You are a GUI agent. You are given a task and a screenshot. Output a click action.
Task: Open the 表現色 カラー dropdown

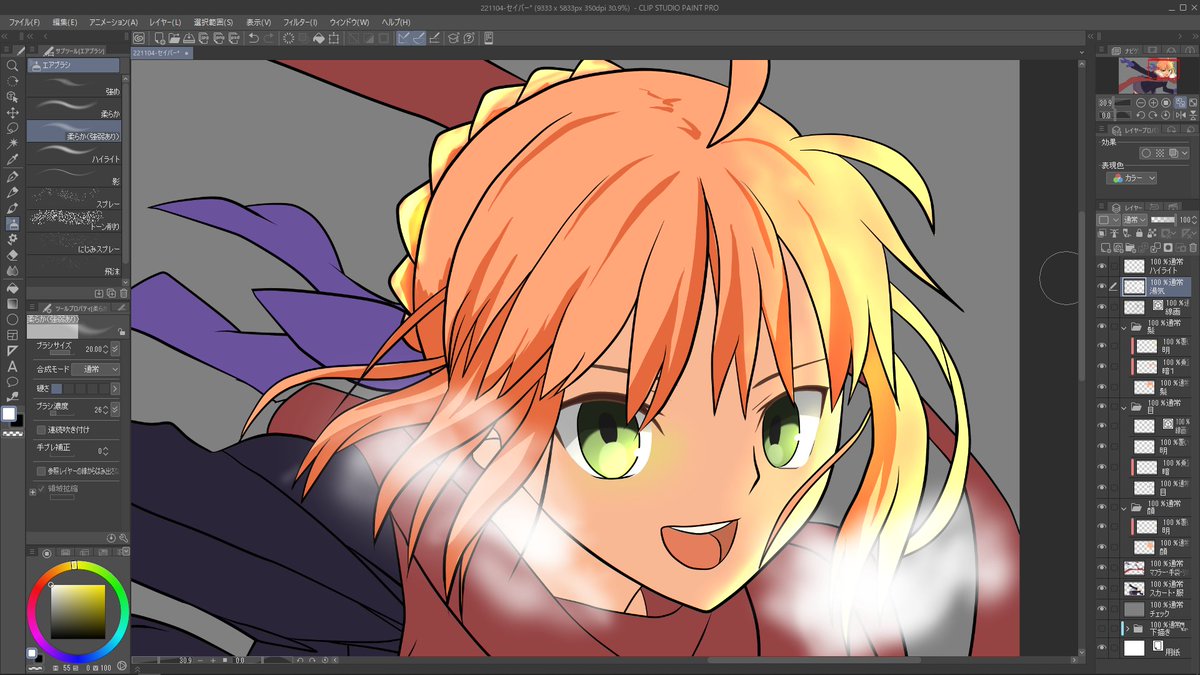[x=1132, y=178]
